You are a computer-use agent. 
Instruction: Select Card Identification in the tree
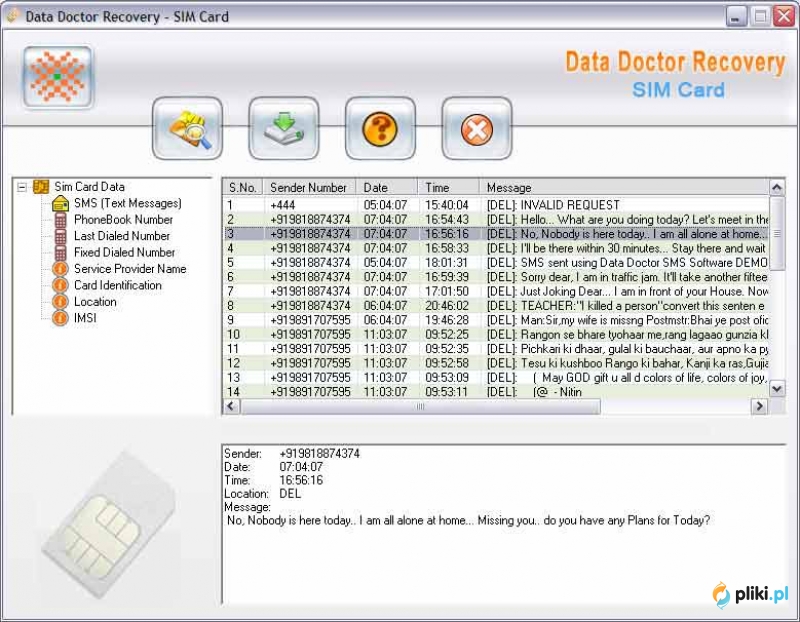pos(118,285)
